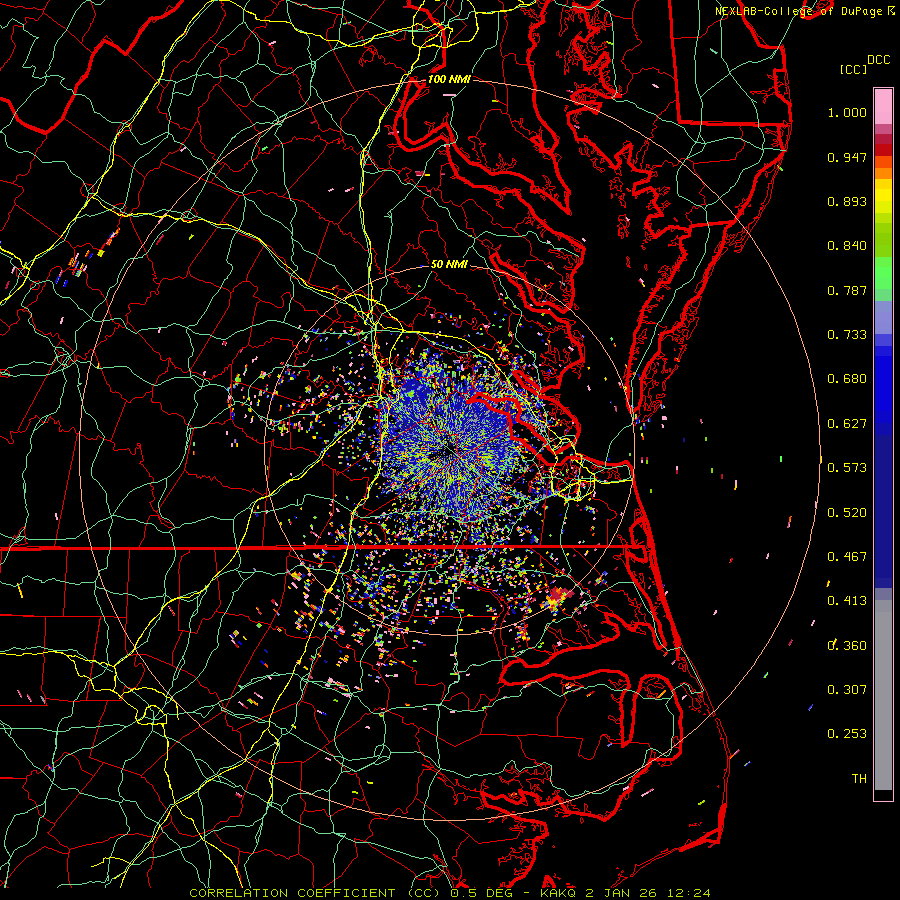Viewport: 900px width, 900px height.
Task: Click the radar site center of the echo cluster
Action: [x=449, y=452]
